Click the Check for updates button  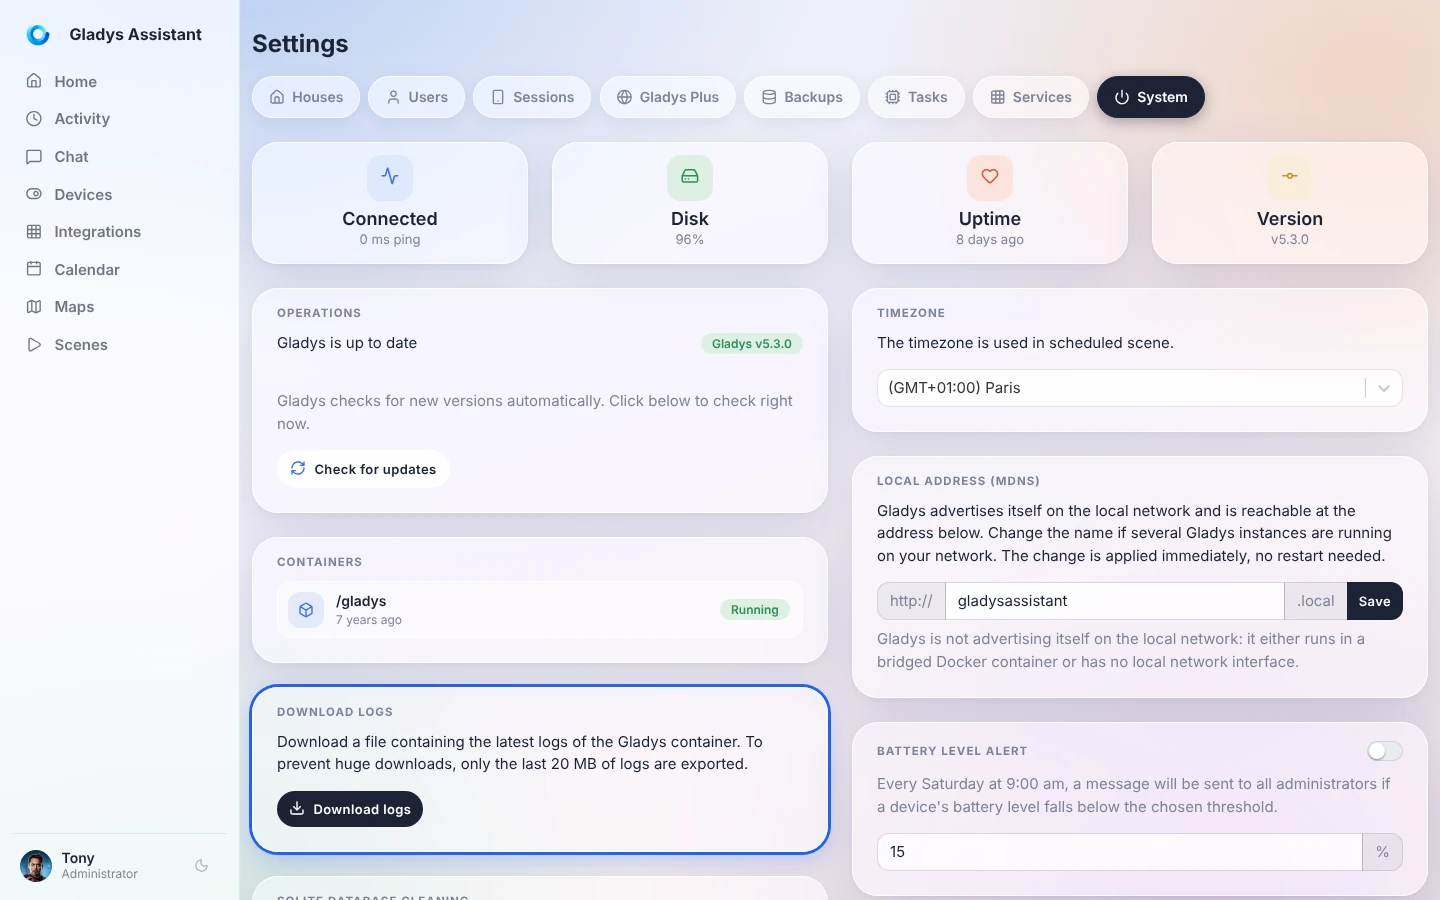click(x=363, y=469)
